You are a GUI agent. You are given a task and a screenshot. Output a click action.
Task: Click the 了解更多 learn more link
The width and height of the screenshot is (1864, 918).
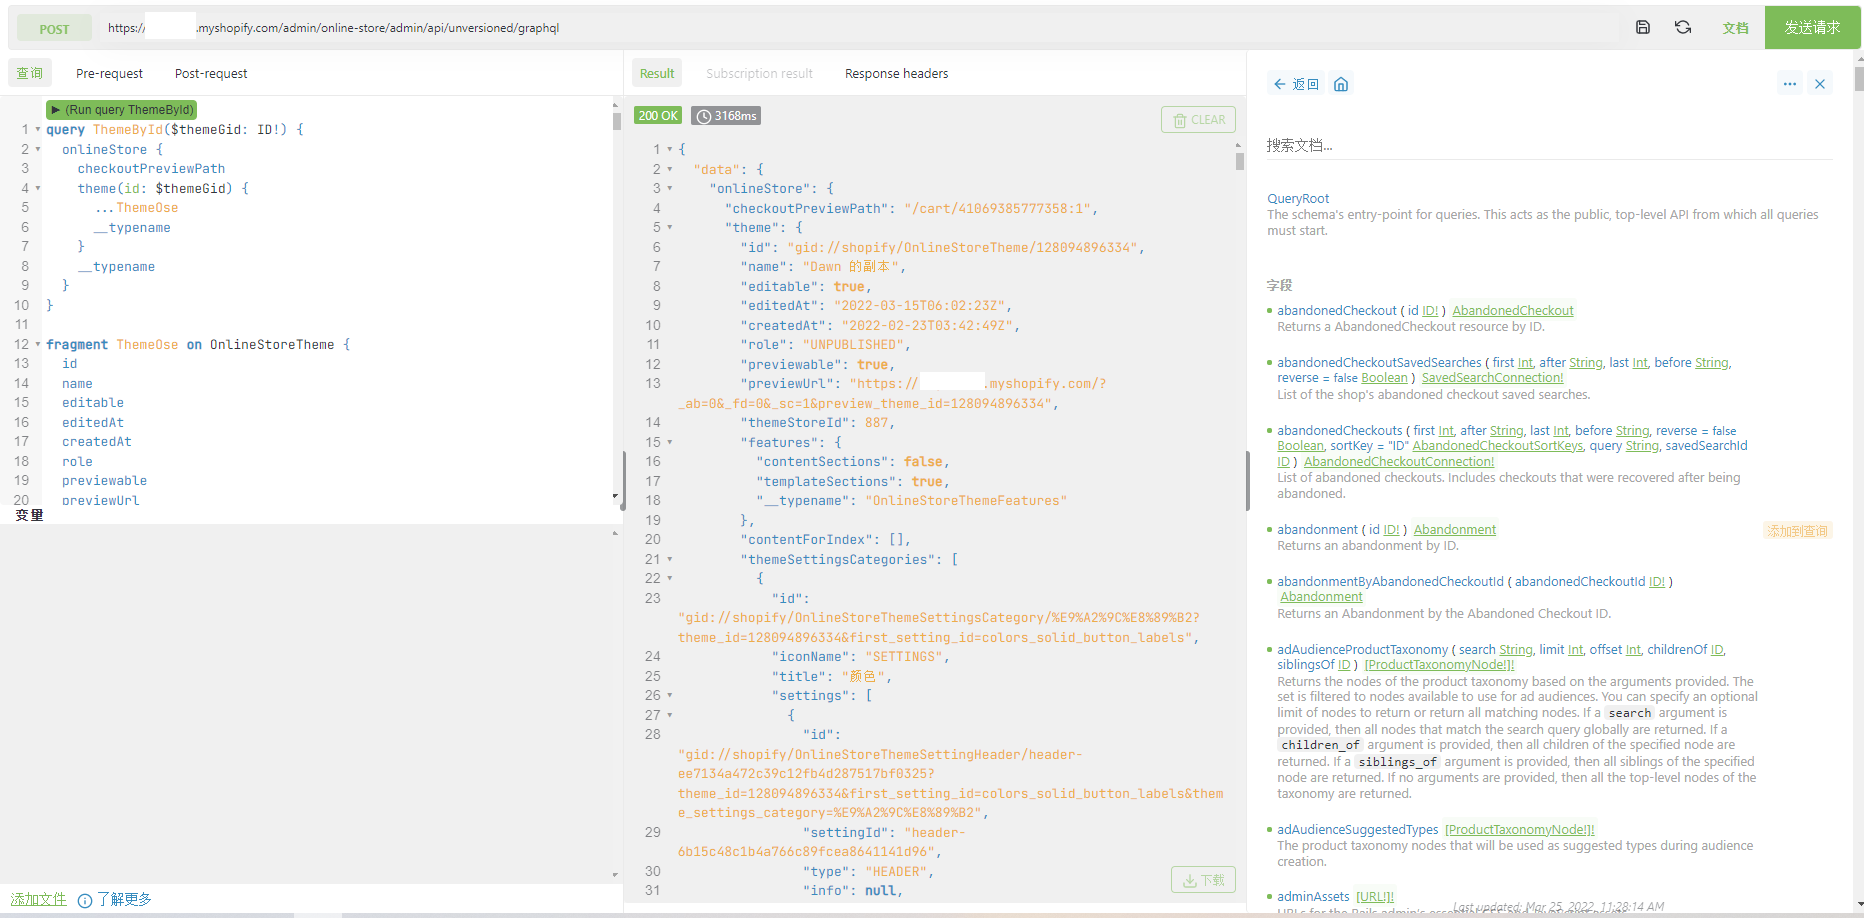[124, 899]
